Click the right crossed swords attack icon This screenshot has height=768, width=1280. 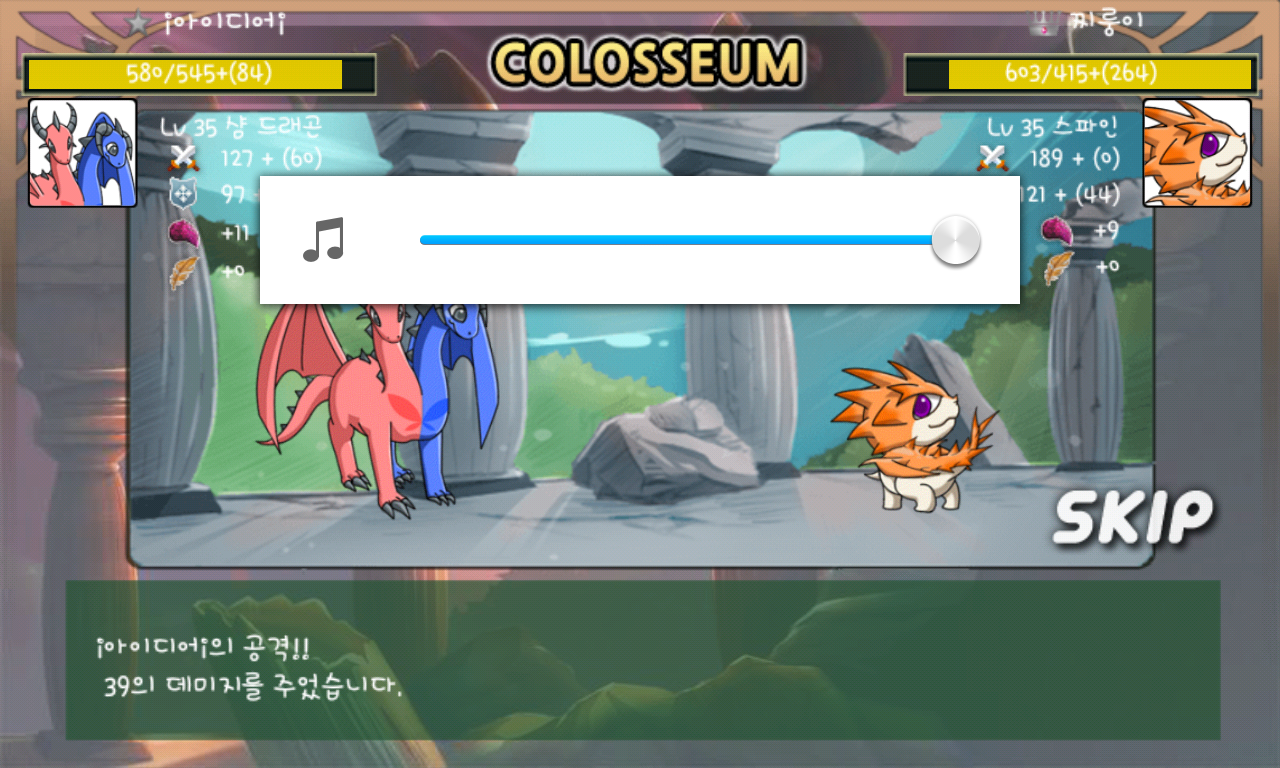[992, 158]
